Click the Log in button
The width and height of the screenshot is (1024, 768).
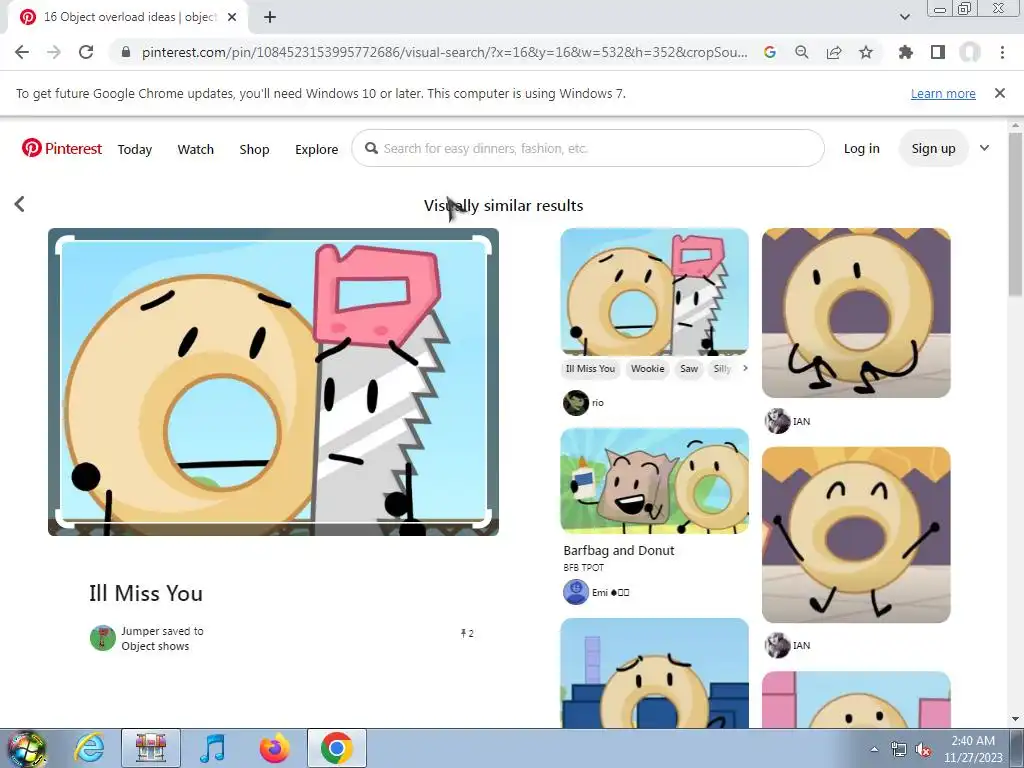coord(861,148)
